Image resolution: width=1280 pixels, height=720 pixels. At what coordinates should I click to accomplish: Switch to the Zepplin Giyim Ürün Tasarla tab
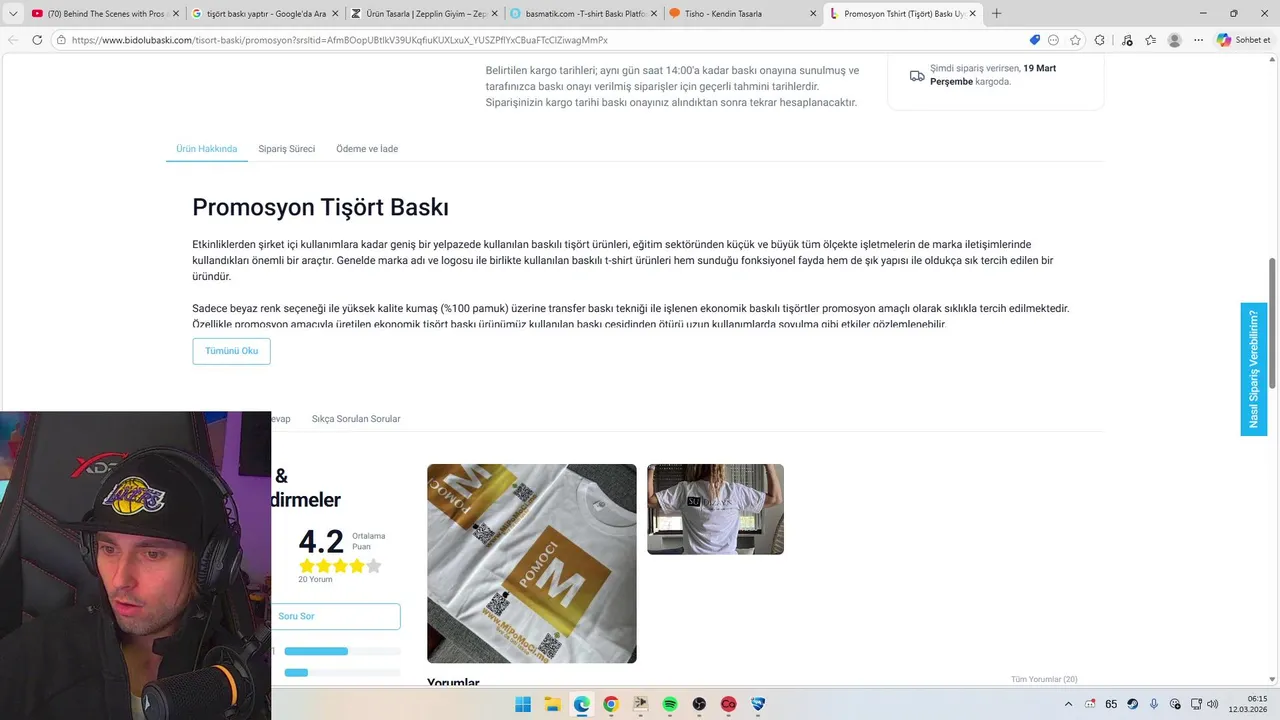click(423, 14)
